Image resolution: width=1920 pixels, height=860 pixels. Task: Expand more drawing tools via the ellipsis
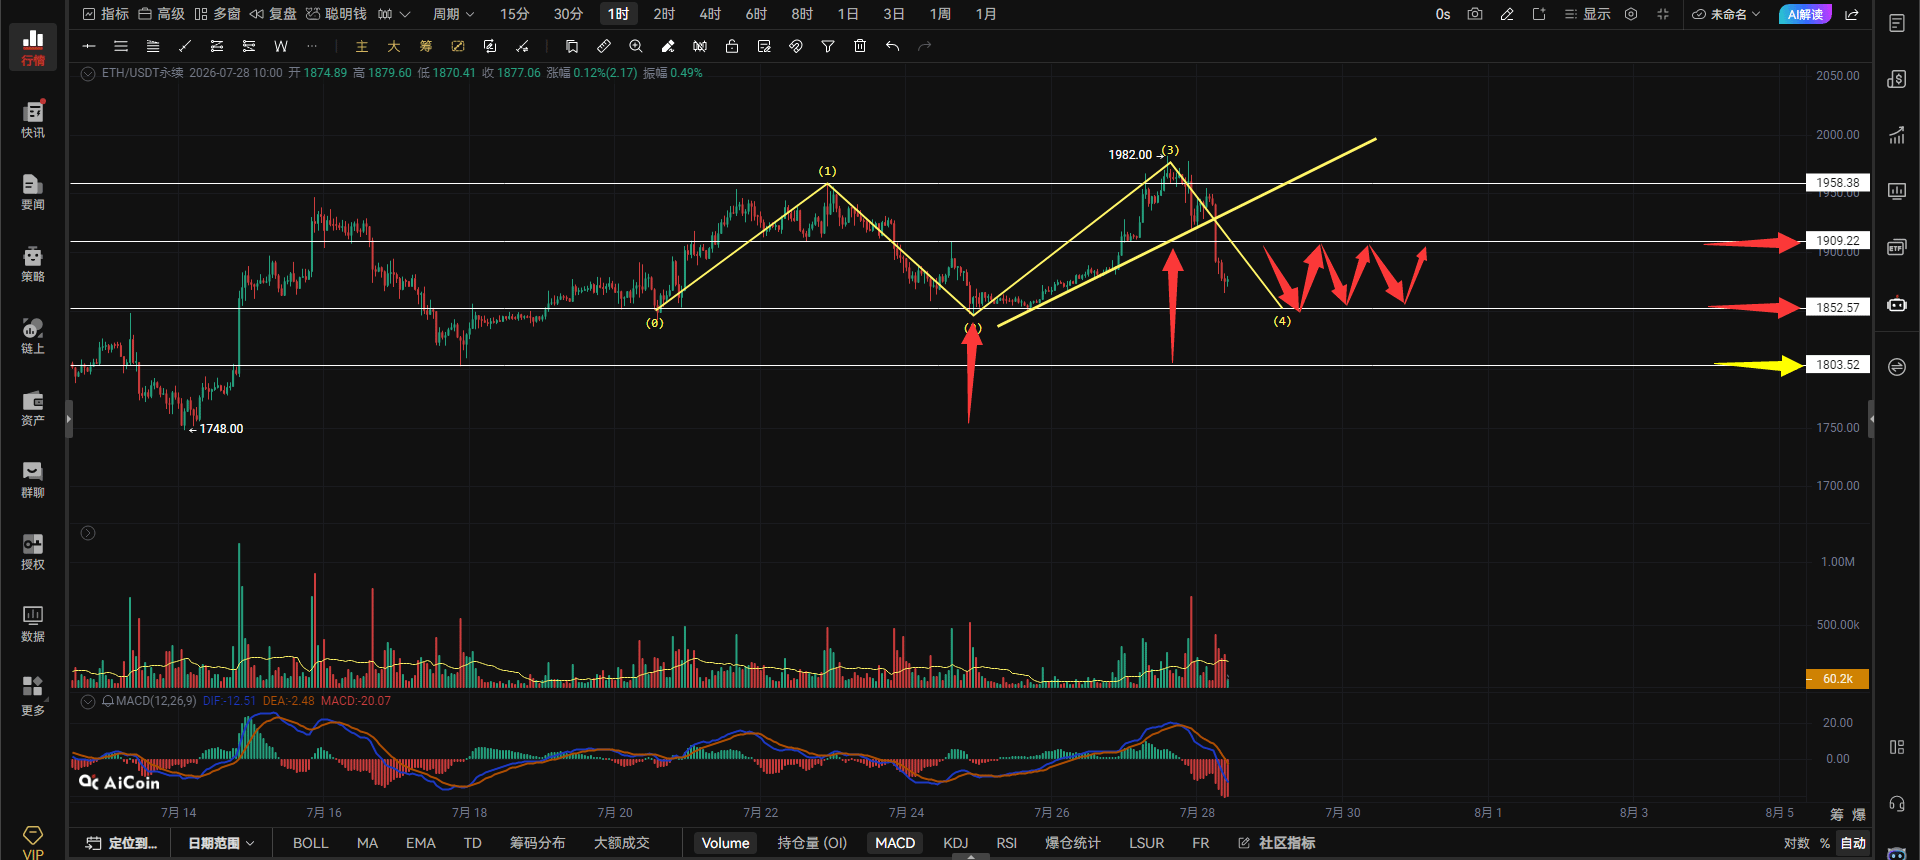(x=313, y=46)
